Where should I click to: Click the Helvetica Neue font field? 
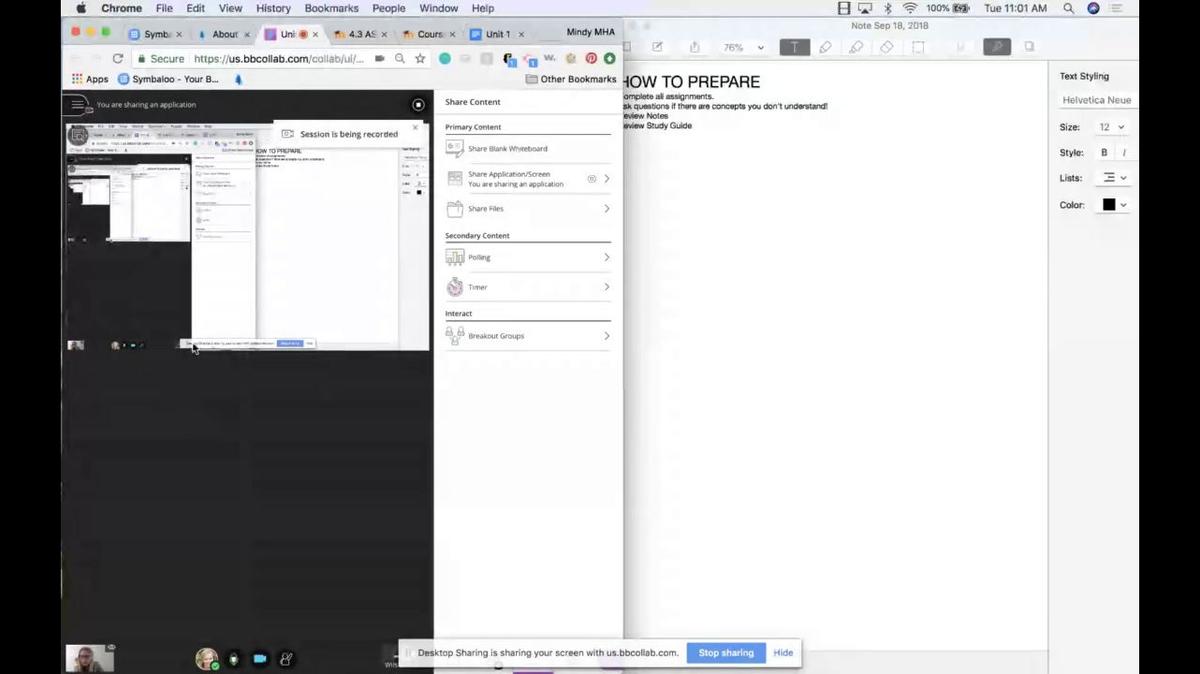point(1096,100)
